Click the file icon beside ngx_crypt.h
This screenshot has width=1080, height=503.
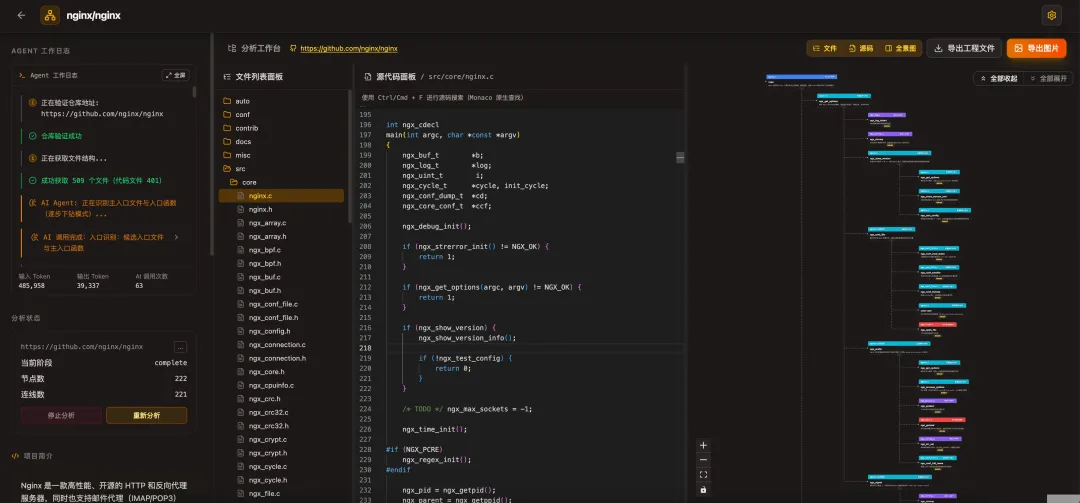pos(240,453)
